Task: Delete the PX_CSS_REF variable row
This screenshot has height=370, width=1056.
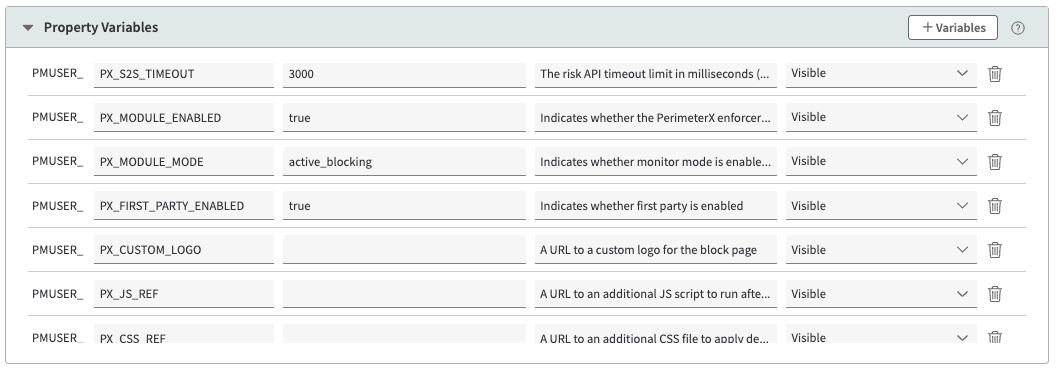Action: coord(995,337)
